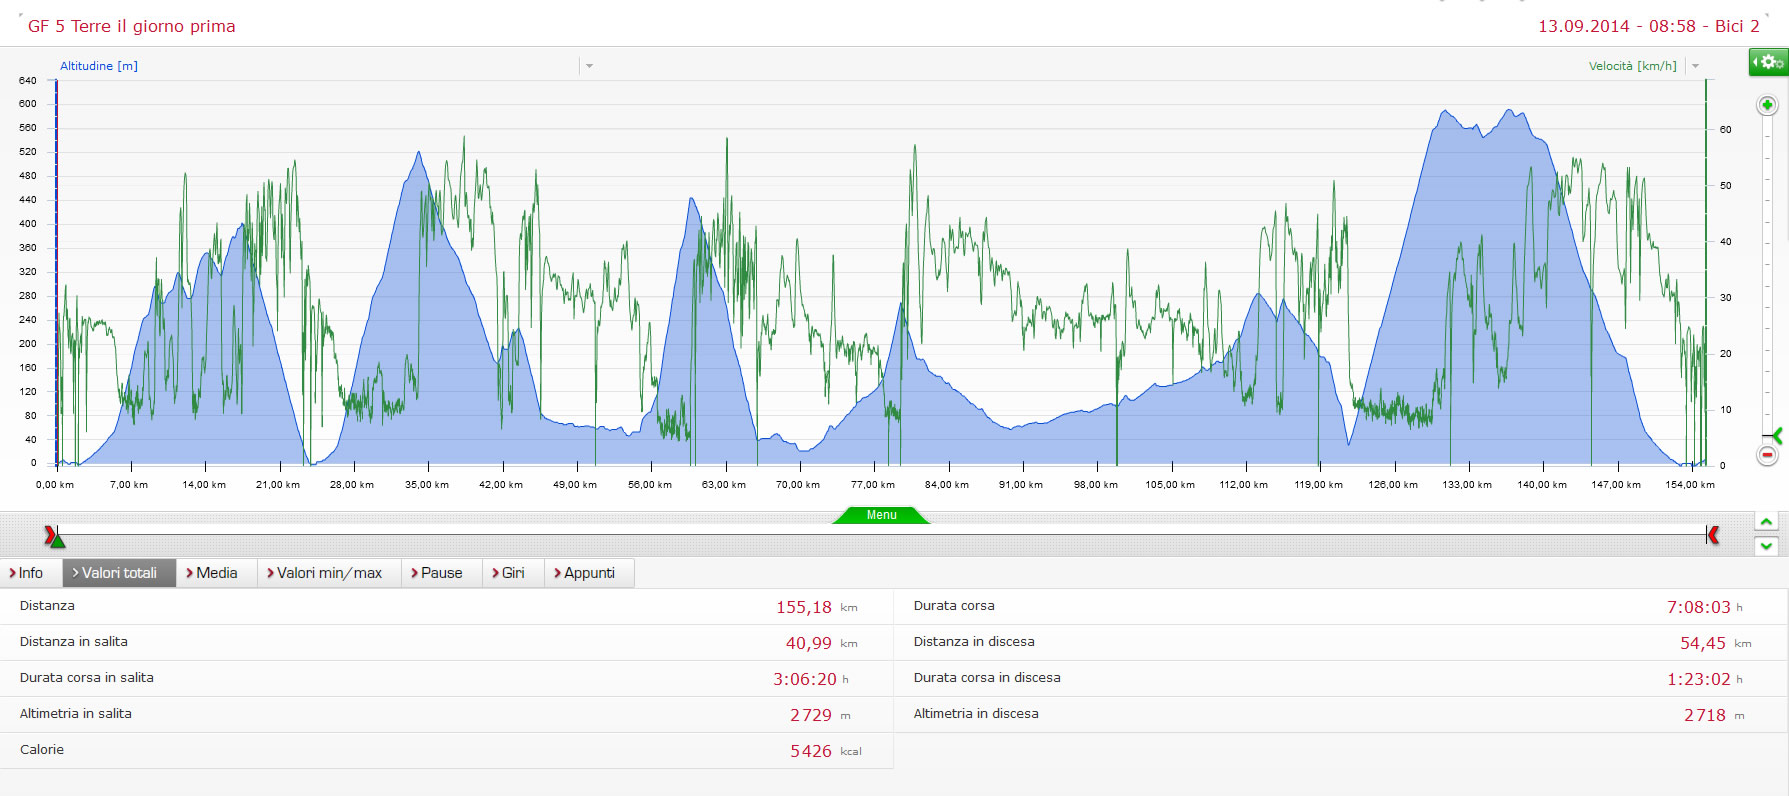Zoom out with the red minus button
Screen dimensions: 1789x796
[1767, 455]
